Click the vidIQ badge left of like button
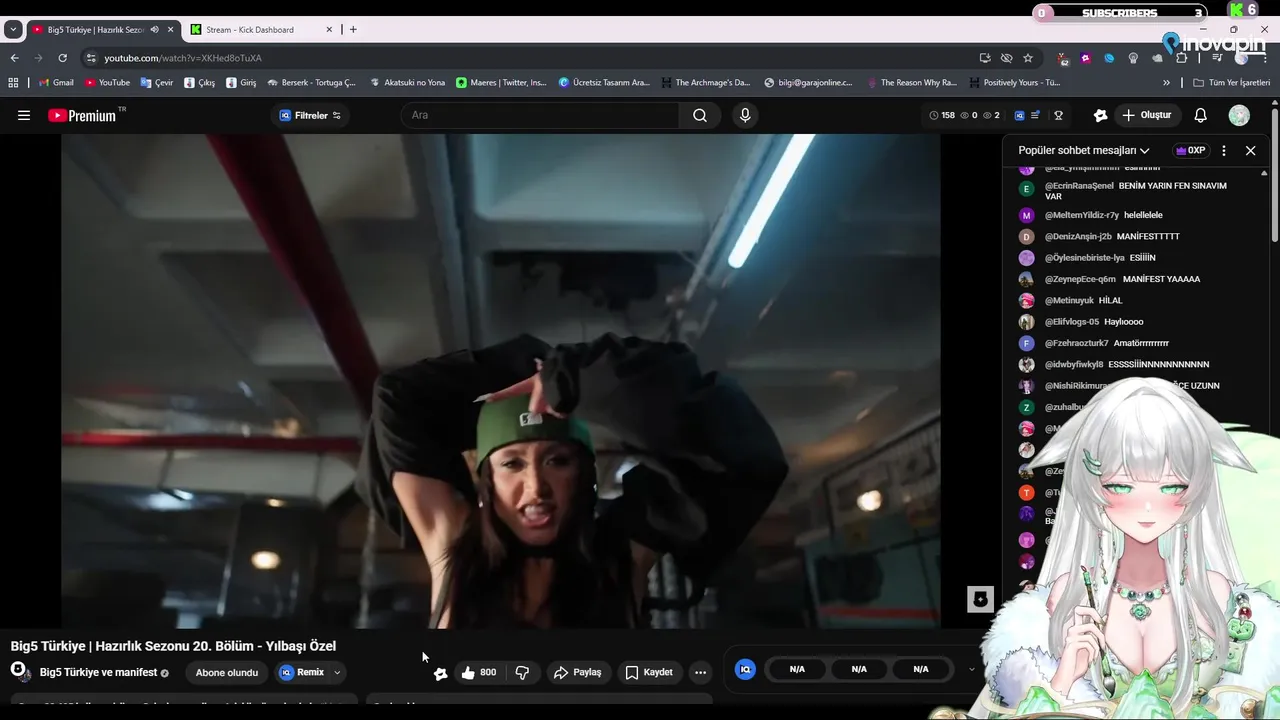The width and height of the screenshot is (1280, 720). [x=440, y=673]
